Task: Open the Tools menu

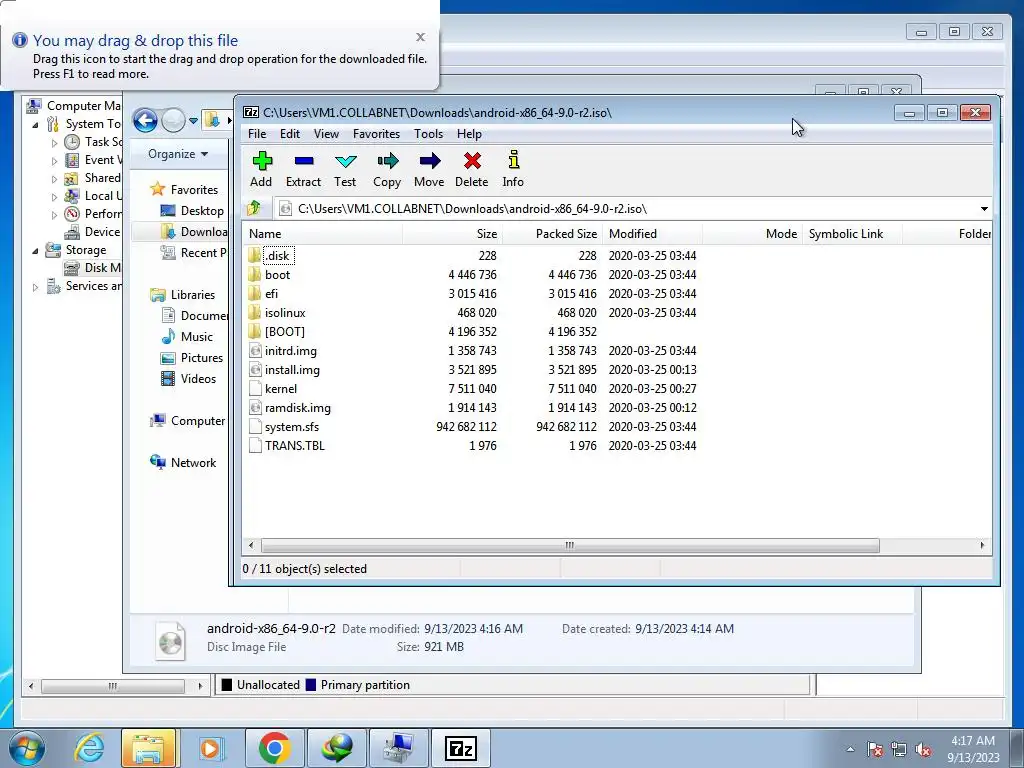Action: [x=428, y=134]
